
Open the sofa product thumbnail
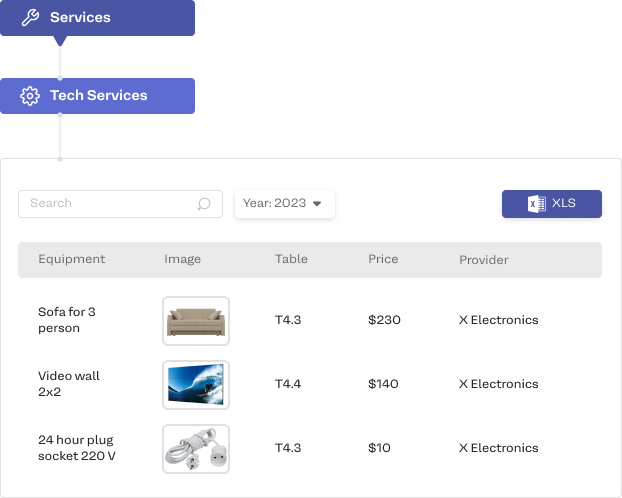click(196, 321)
